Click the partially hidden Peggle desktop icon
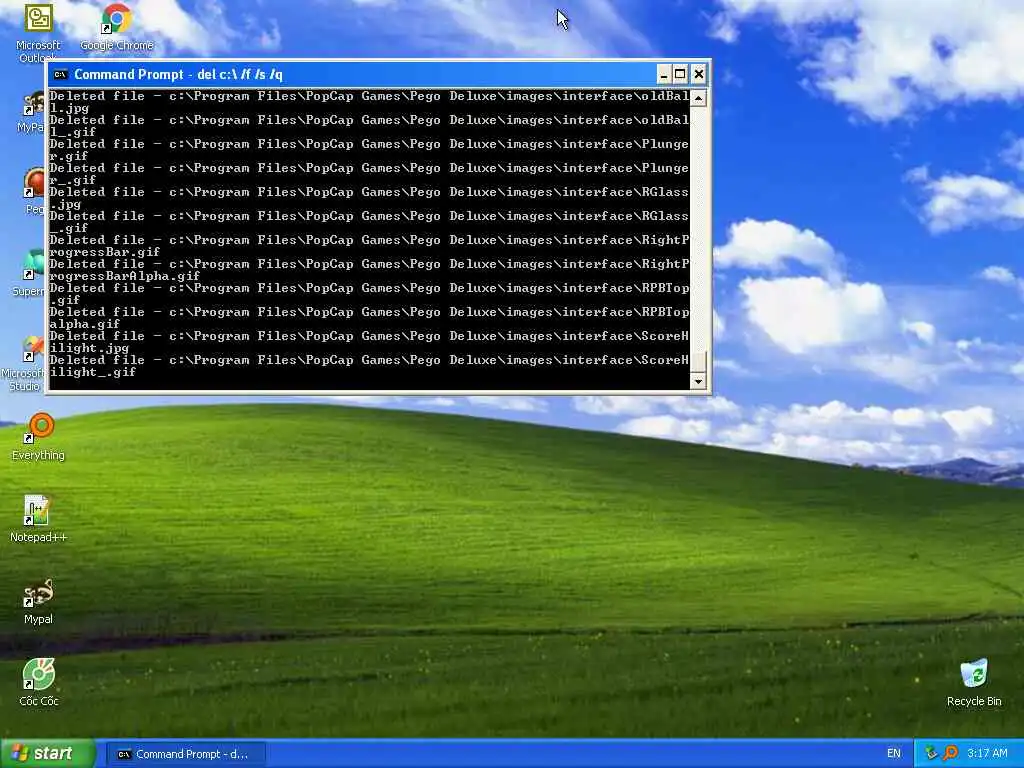The height and width of the screenshot is (768, 1024). click(34, 191)
